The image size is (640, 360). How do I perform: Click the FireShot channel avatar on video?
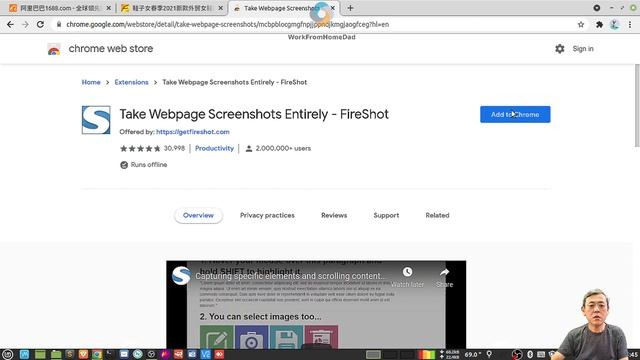[181, 276]
